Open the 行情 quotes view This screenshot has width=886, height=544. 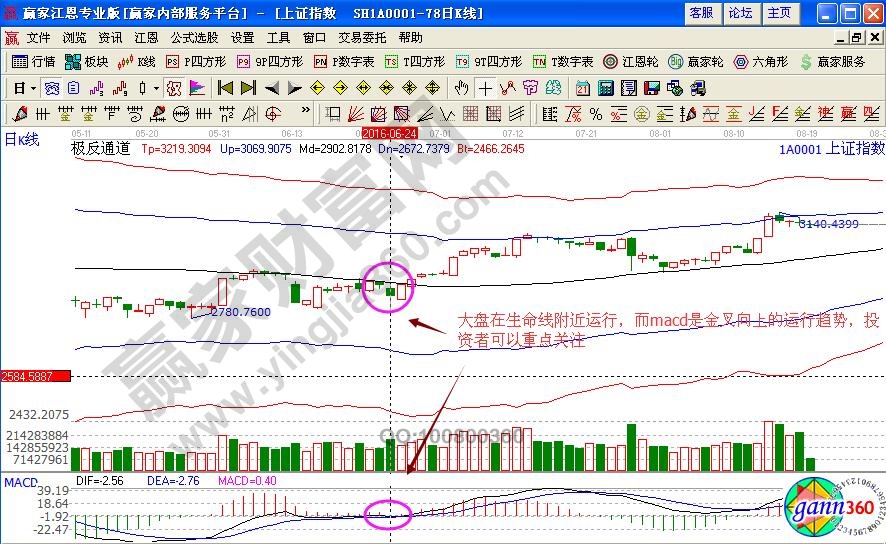coord(33,62)
